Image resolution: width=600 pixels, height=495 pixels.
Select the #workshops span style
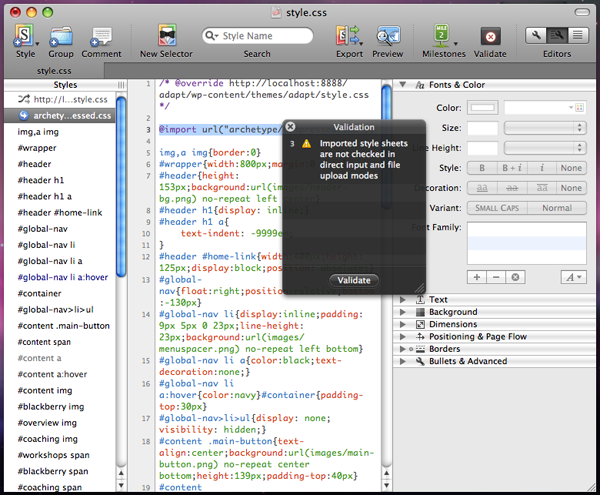click(53, 455)
